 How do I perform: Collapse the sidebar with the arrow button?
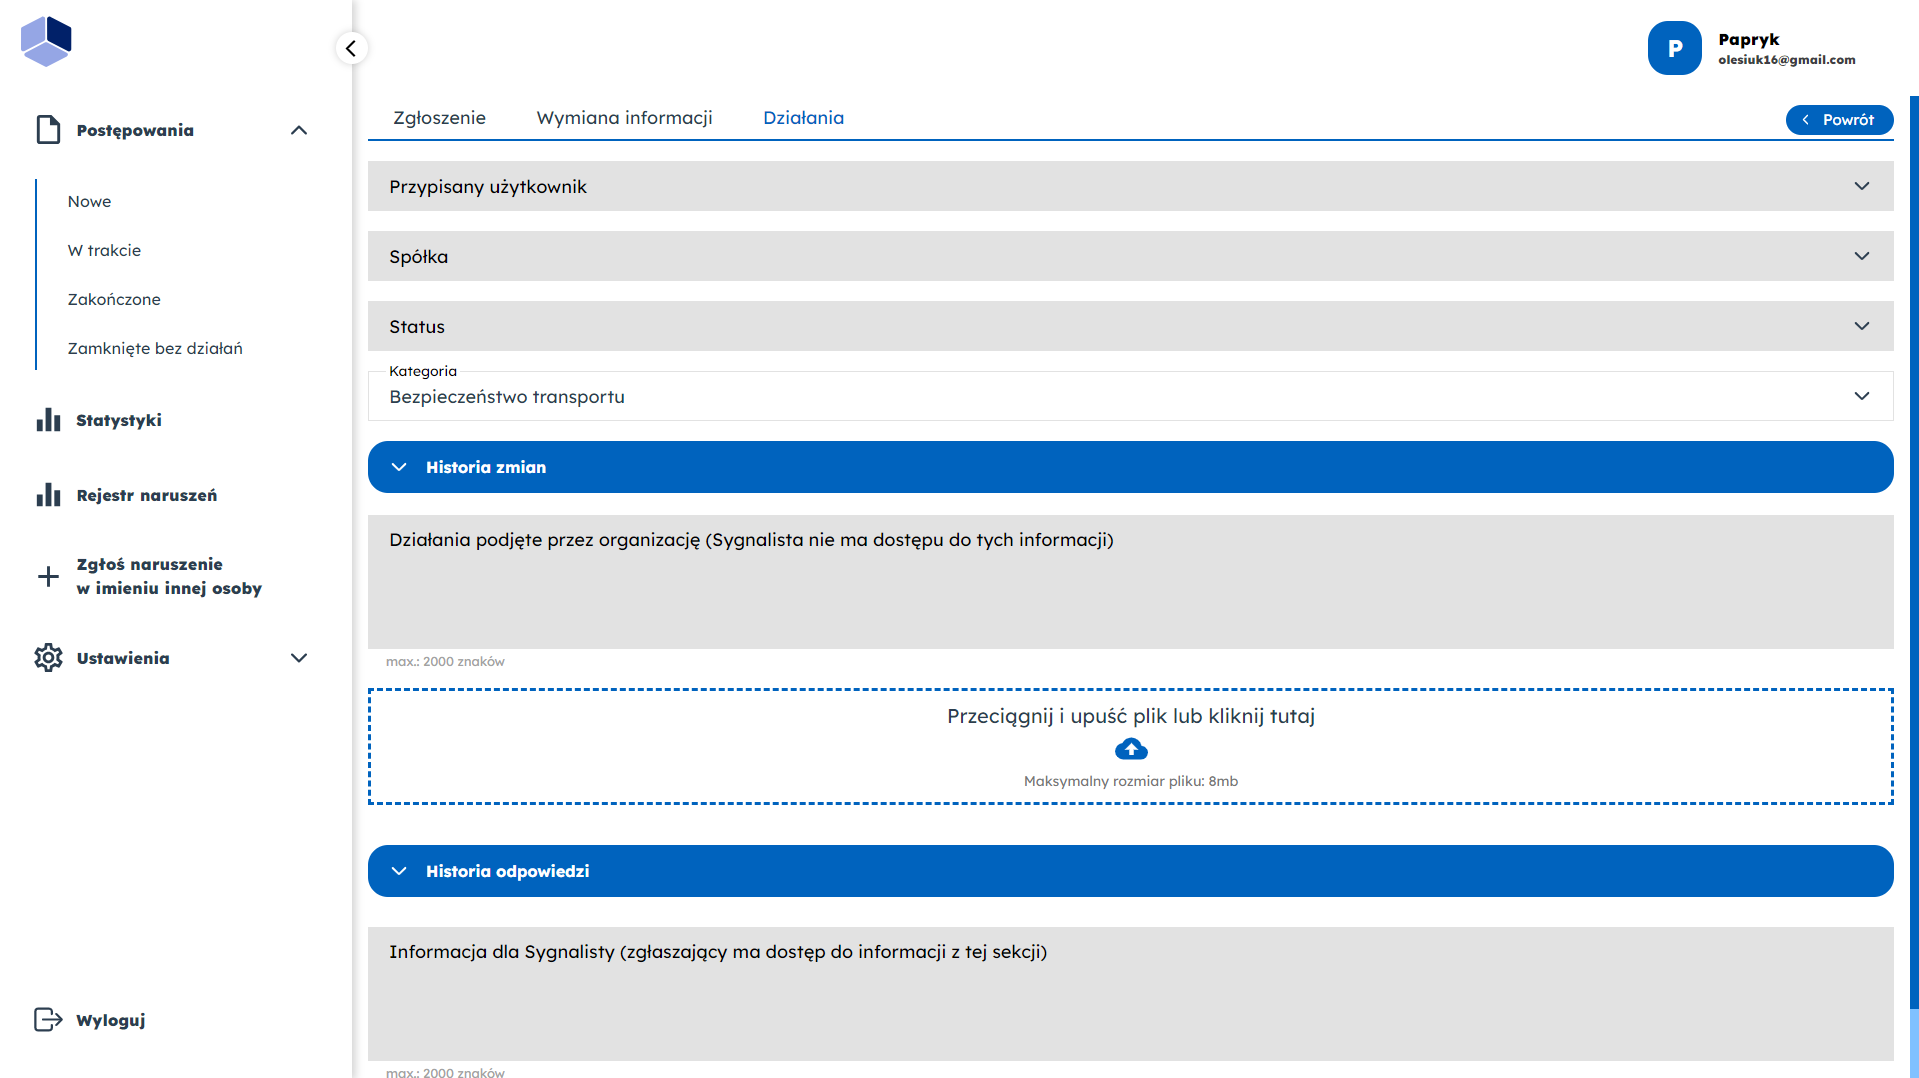pyautogui.click(x=351, y=48)
